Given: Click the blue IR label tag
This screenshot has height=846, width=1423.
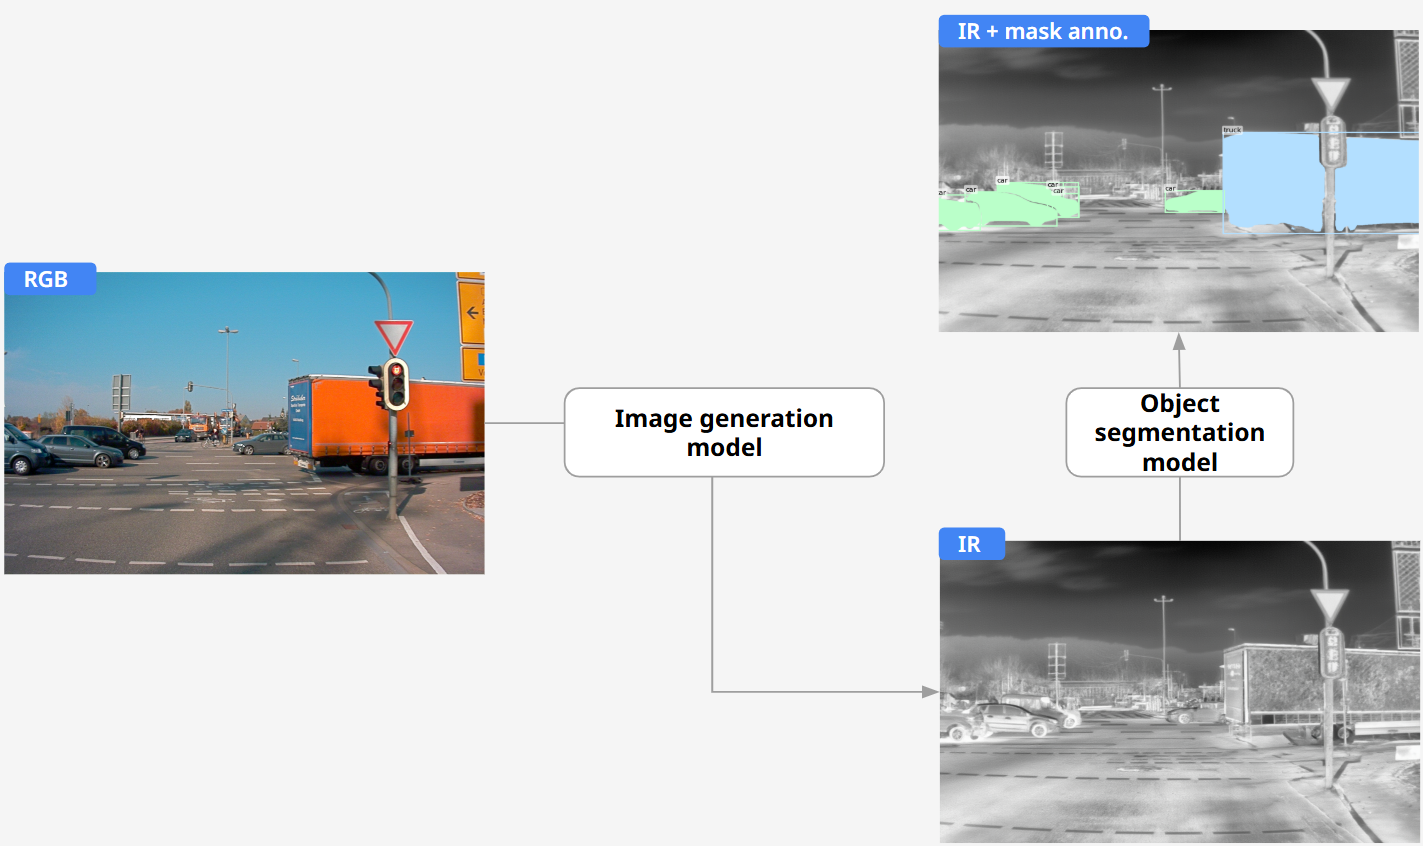Looking at the screenshot, I should [971, 544].
